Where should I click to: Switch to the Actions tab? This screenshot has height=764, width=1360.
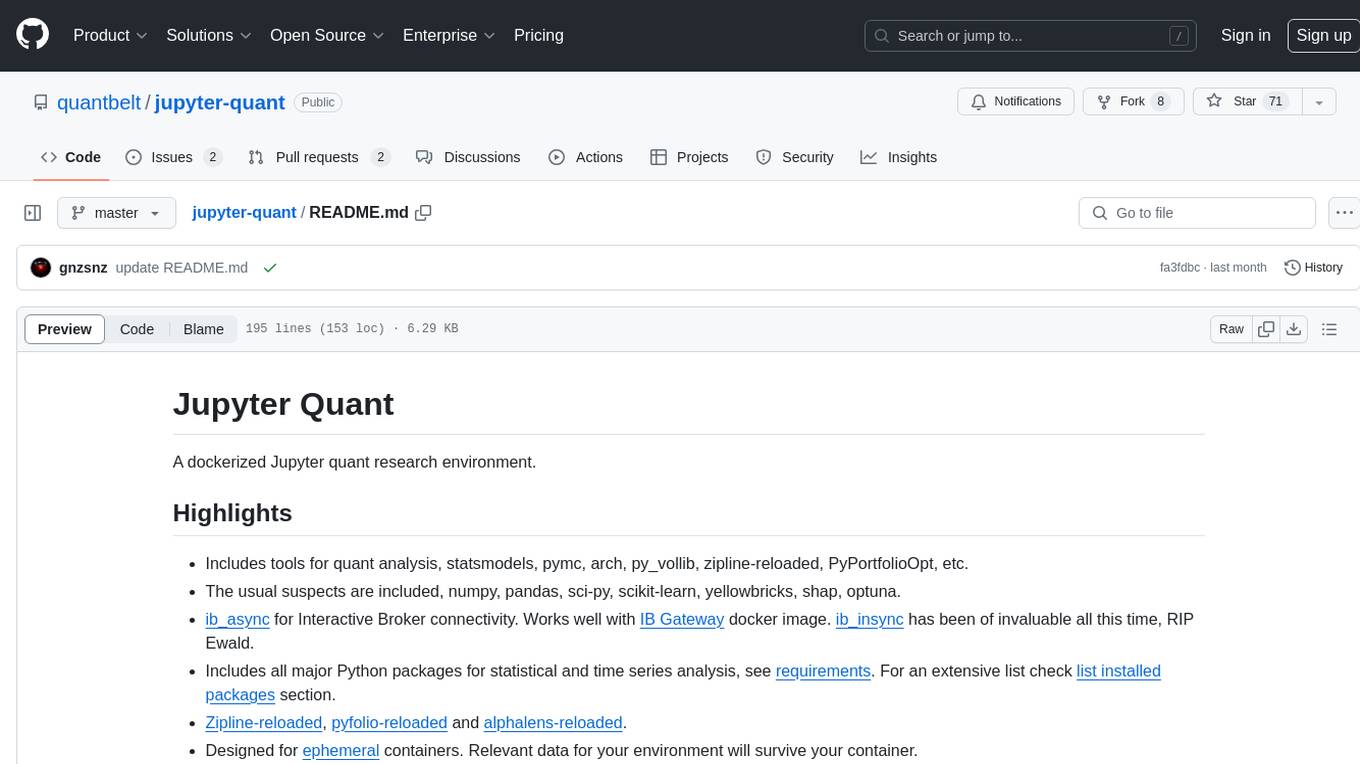coord(586,157)
